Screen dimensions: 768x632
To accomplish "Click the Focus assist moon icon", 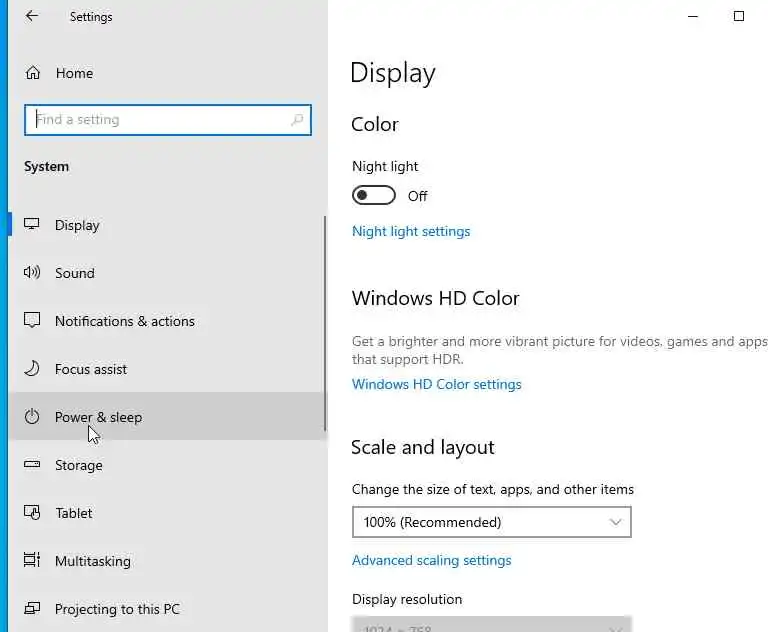I will click(x=33, y=369).
